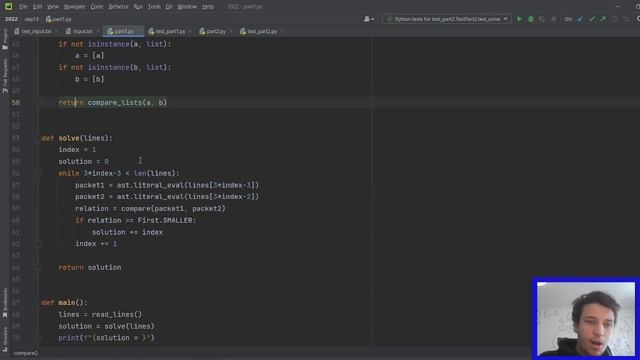Image resolution: width=640 pixels, height=360 pixels.
Task: Click the PyCharm logo icon
Action: pyautogui.click(x=8, y=7)
